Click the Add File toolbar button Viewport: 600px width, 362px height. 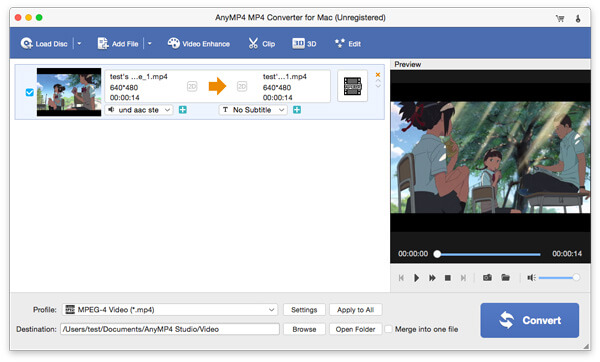tap(118, 44)
